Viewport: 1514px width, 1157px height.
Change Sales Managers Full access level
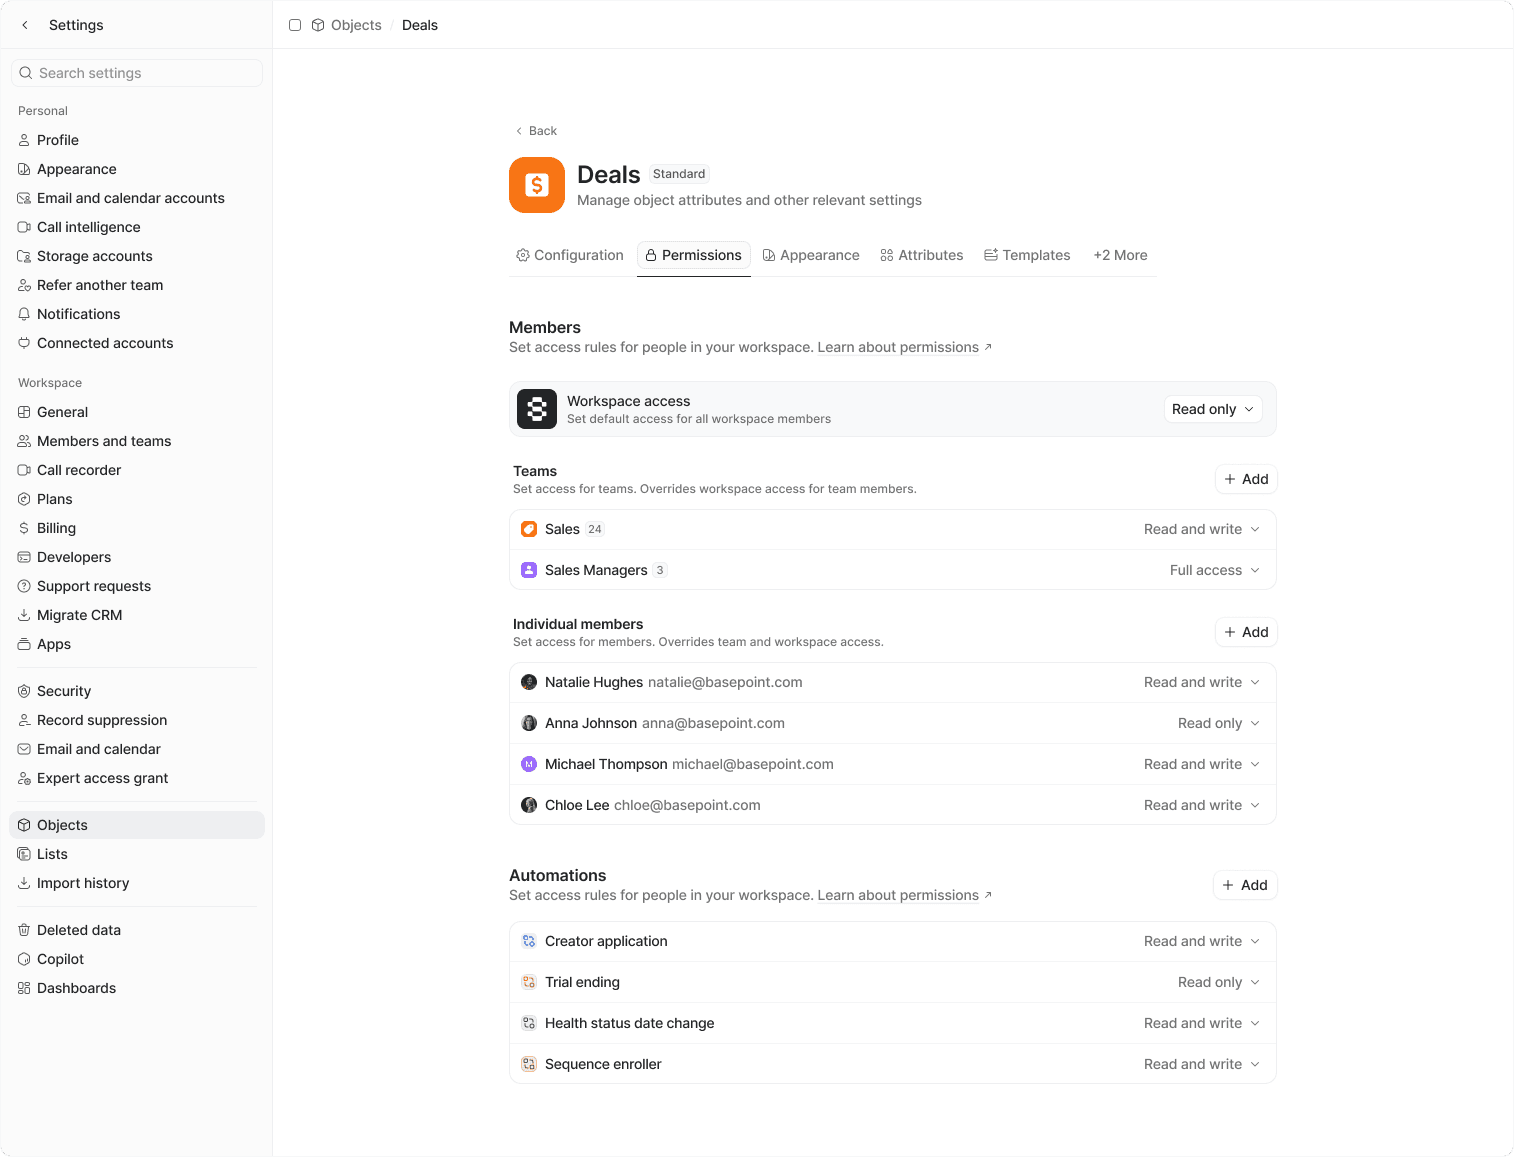[1214, 570]
